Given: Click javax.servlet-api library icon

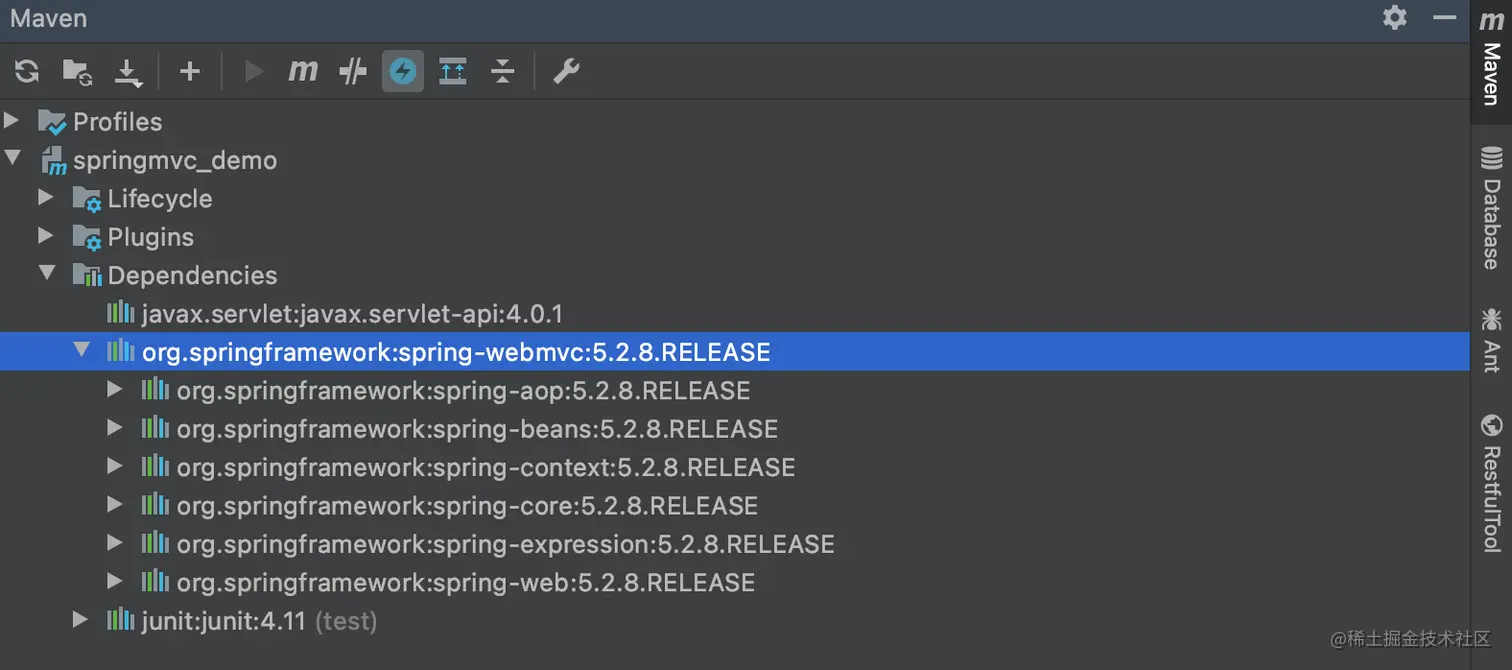Looking at the screenshot, I should tap(121, 313).
